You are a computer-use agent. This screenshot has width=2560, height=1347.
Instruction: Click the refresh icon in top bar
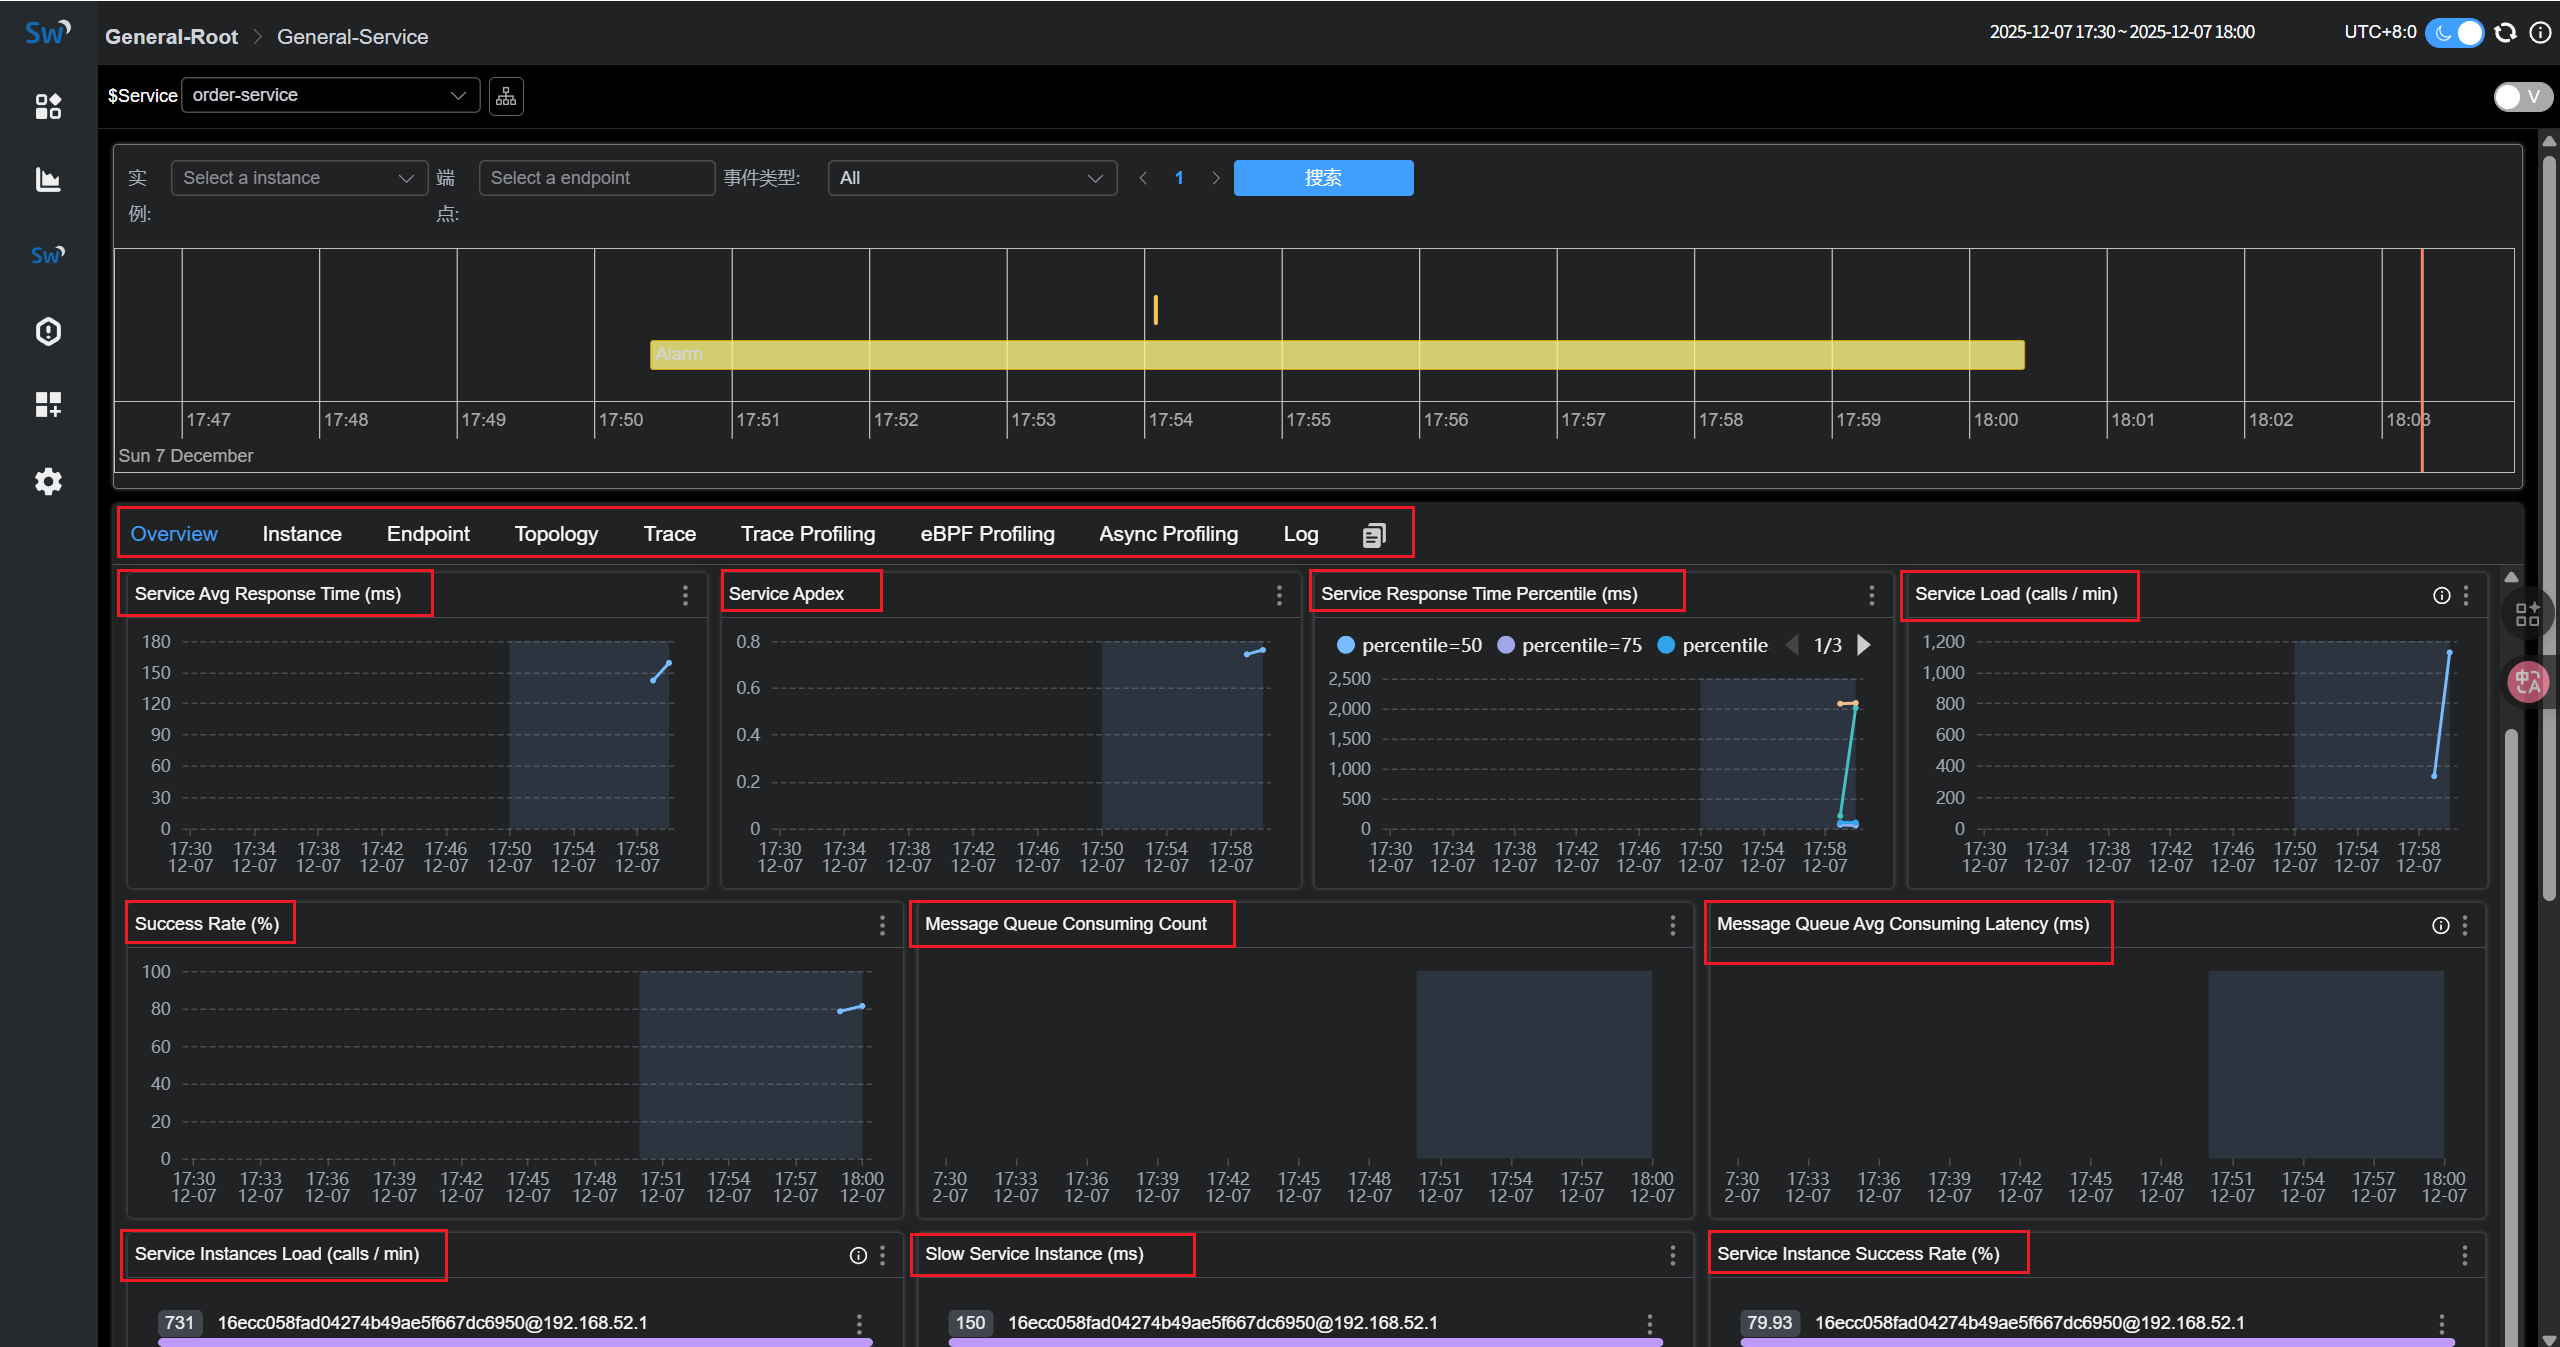pyautogui.click(x=2505, y=33)
